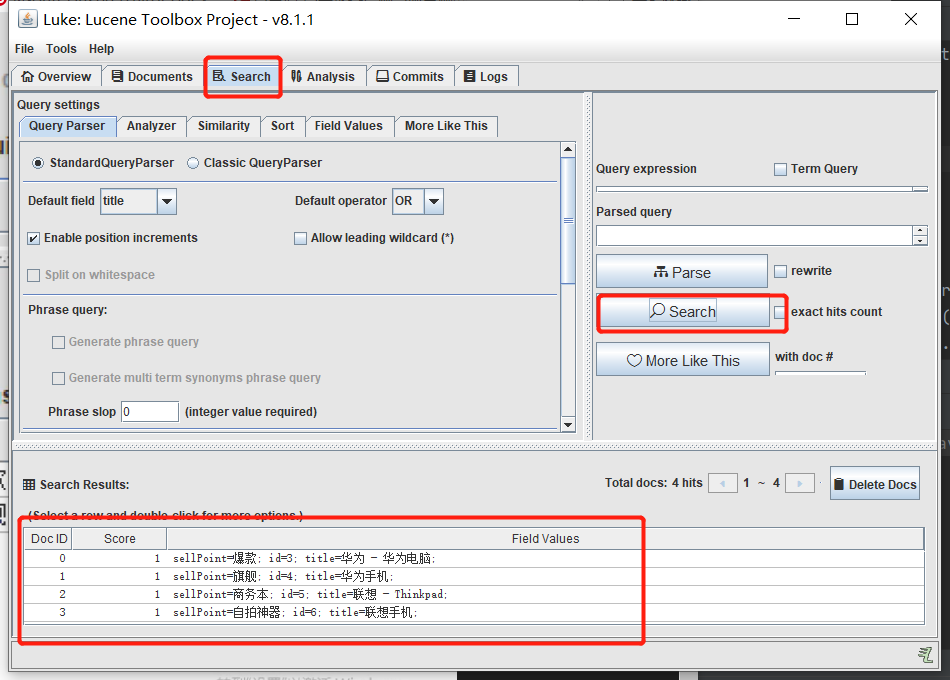This screenshot has height=680, width=950.
Task: Maximize the Luke window
Action: point(852,19)
